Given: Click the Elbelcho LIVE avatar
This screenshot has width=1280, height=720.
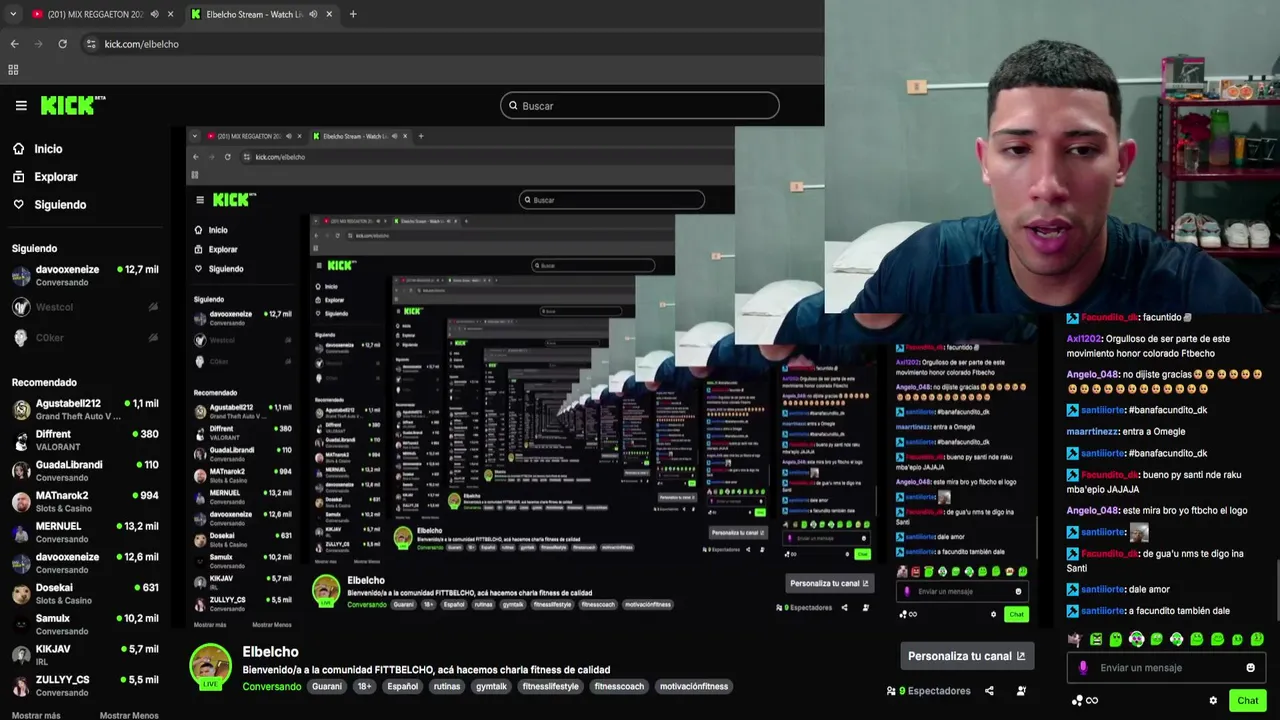Looking at the screenshot, I should tap(211, 666).
